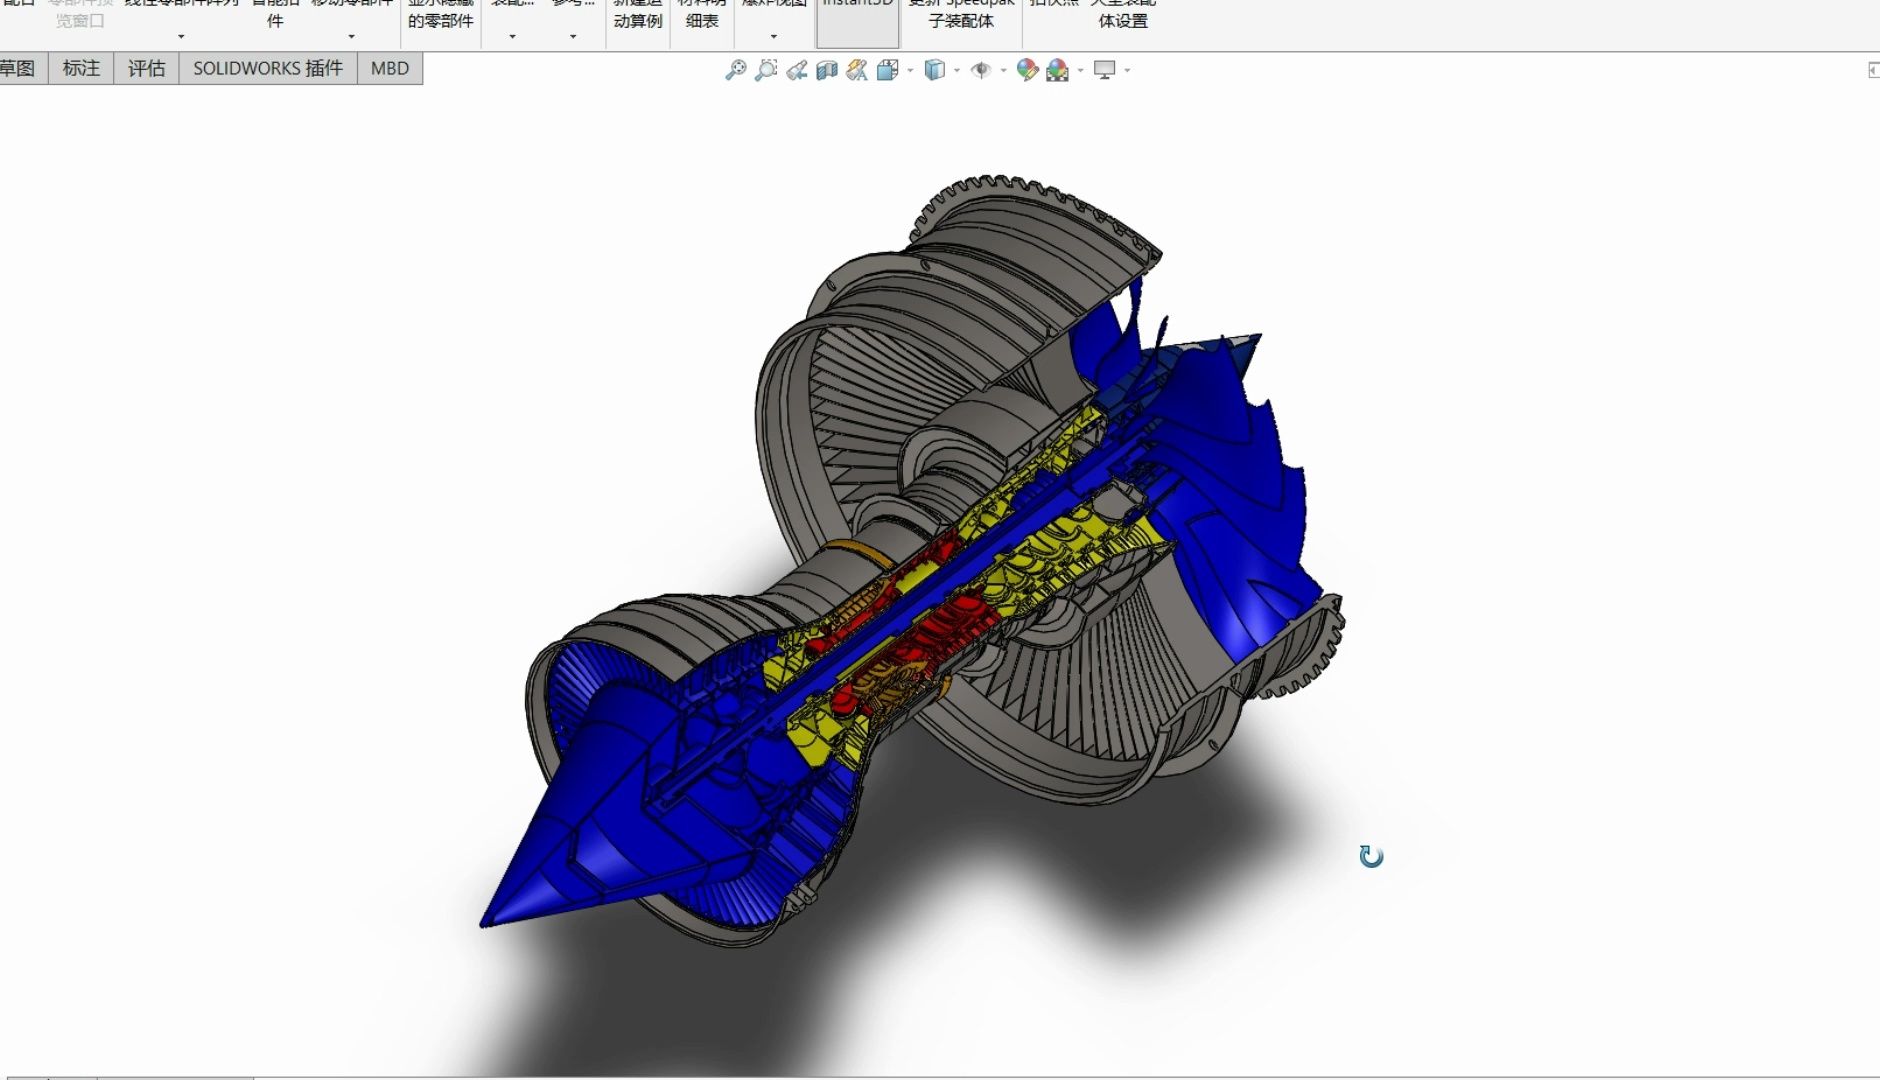The width and height of the screenshot is (1880, 1080).
Task: Switch to the 标注 tab
Action: (81, 68)
